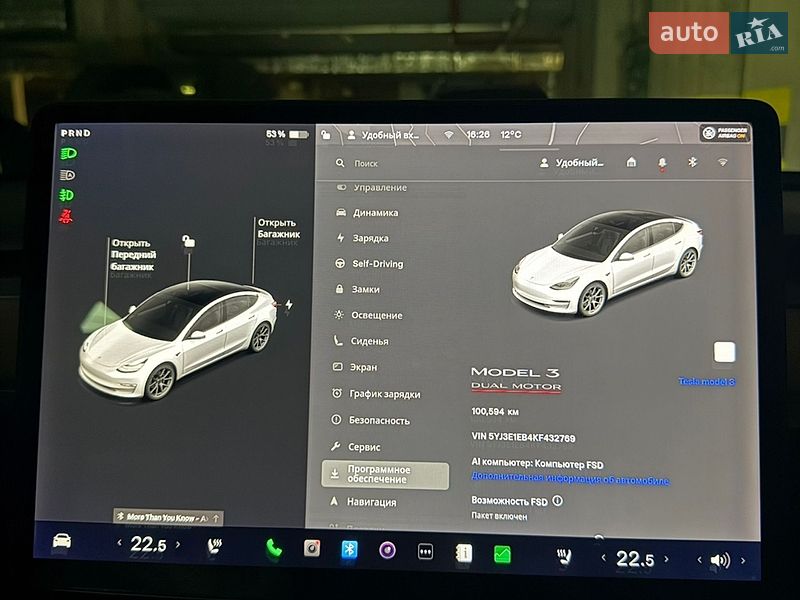The width and height of the screenshot is (800, 600).
Task: Open the Tesla model 3 vehicle name link
Action: coord(707,382)
